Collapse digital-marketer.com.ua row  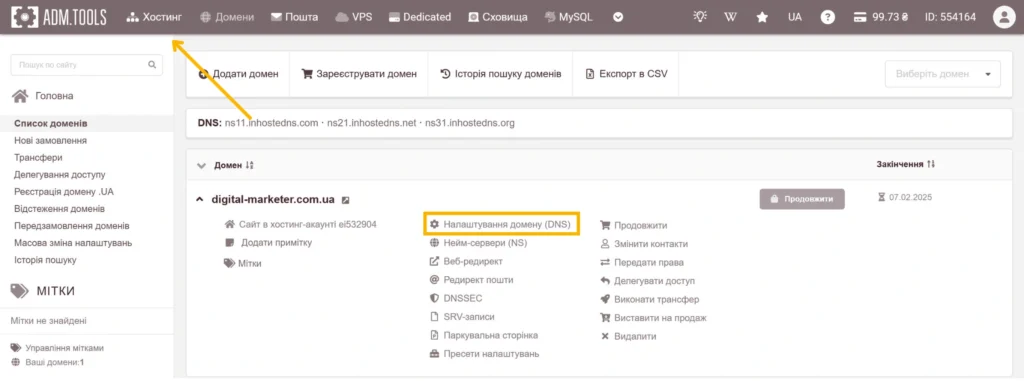[200, 199]
